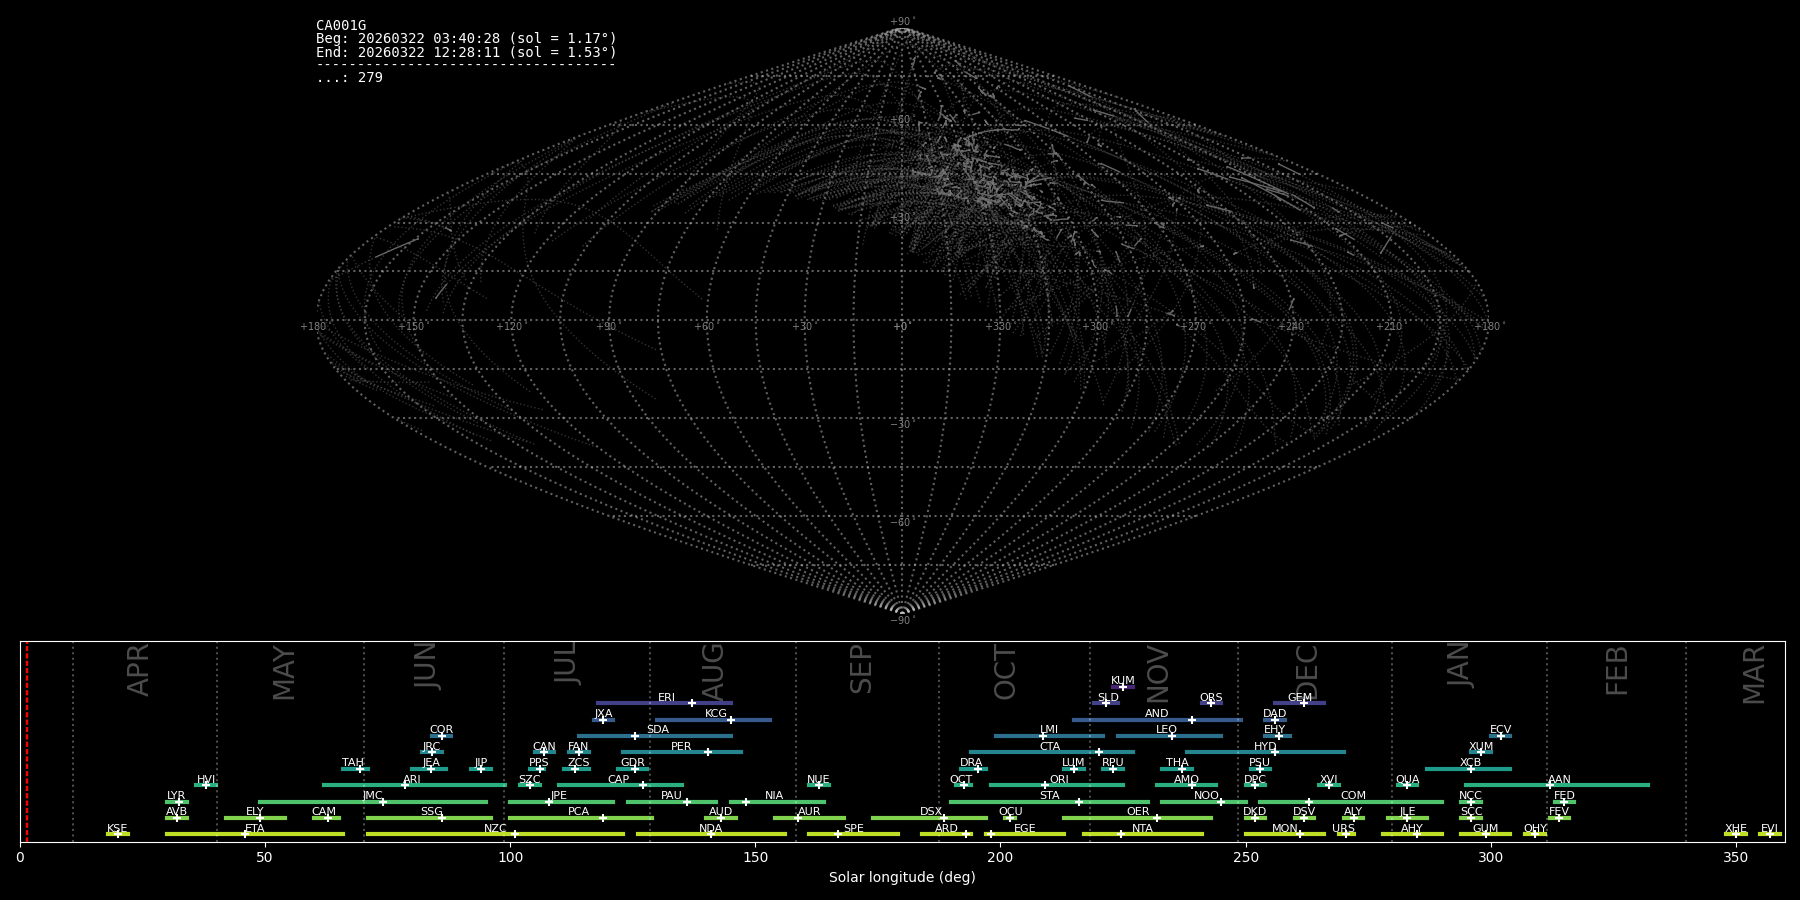
Task: Click the peak marker on the XCB bar
Action: coord(1470,769)
